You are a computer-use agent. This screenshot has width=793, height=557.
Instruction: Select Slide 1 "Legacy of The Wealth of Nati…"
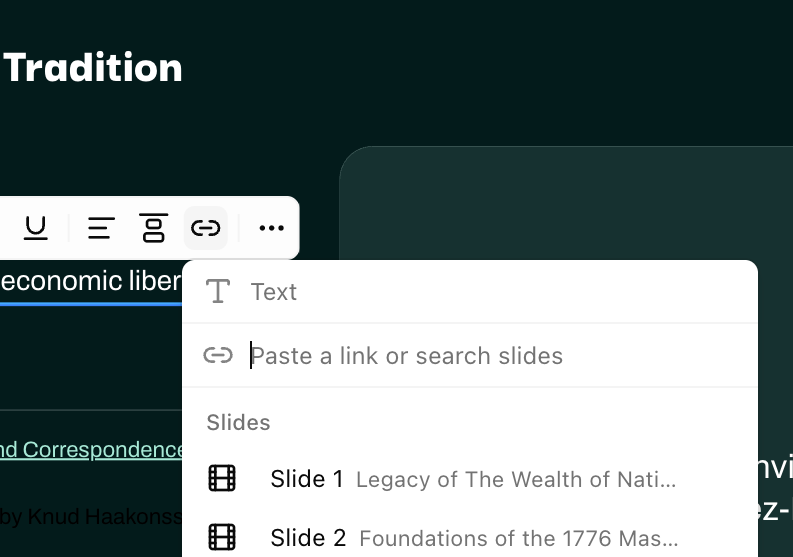[x=469, y=479]
